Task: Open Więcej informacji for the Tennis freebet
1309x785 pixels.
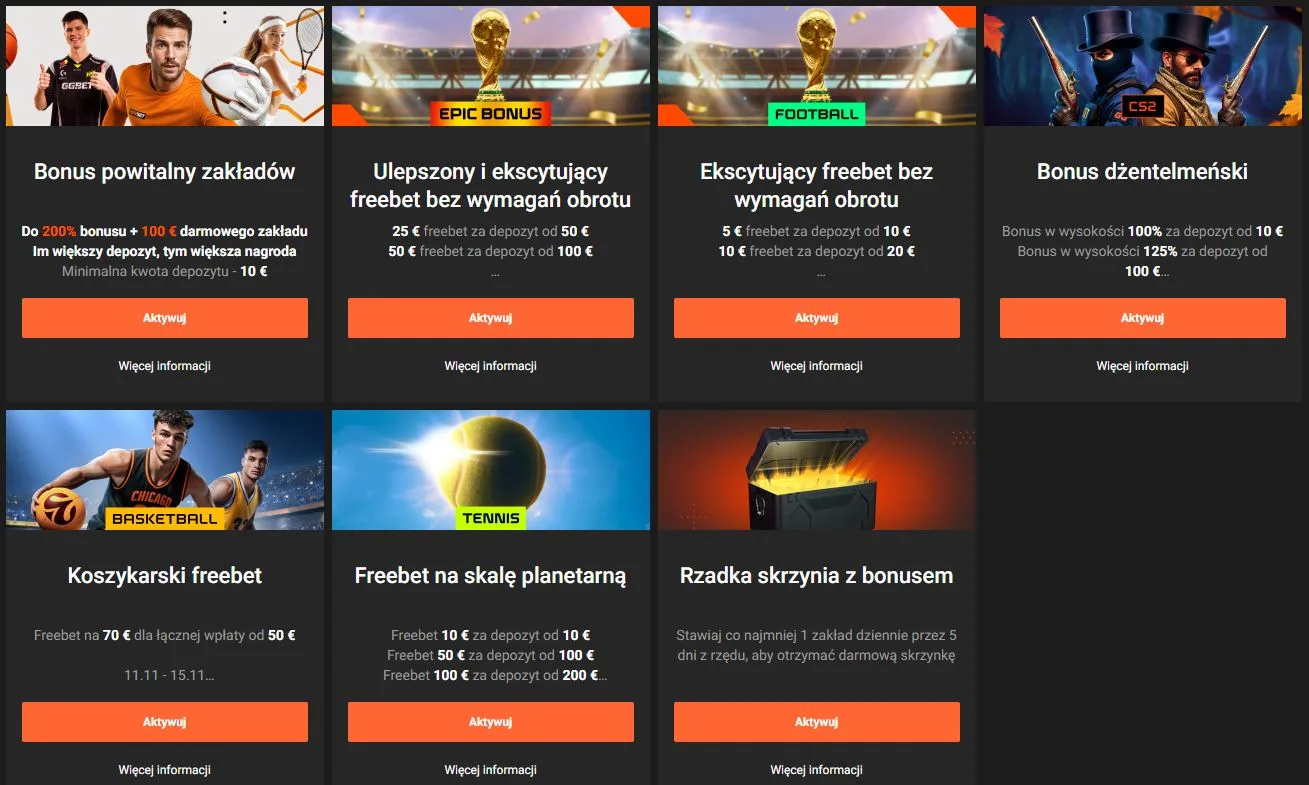Action: pos(491,770)
